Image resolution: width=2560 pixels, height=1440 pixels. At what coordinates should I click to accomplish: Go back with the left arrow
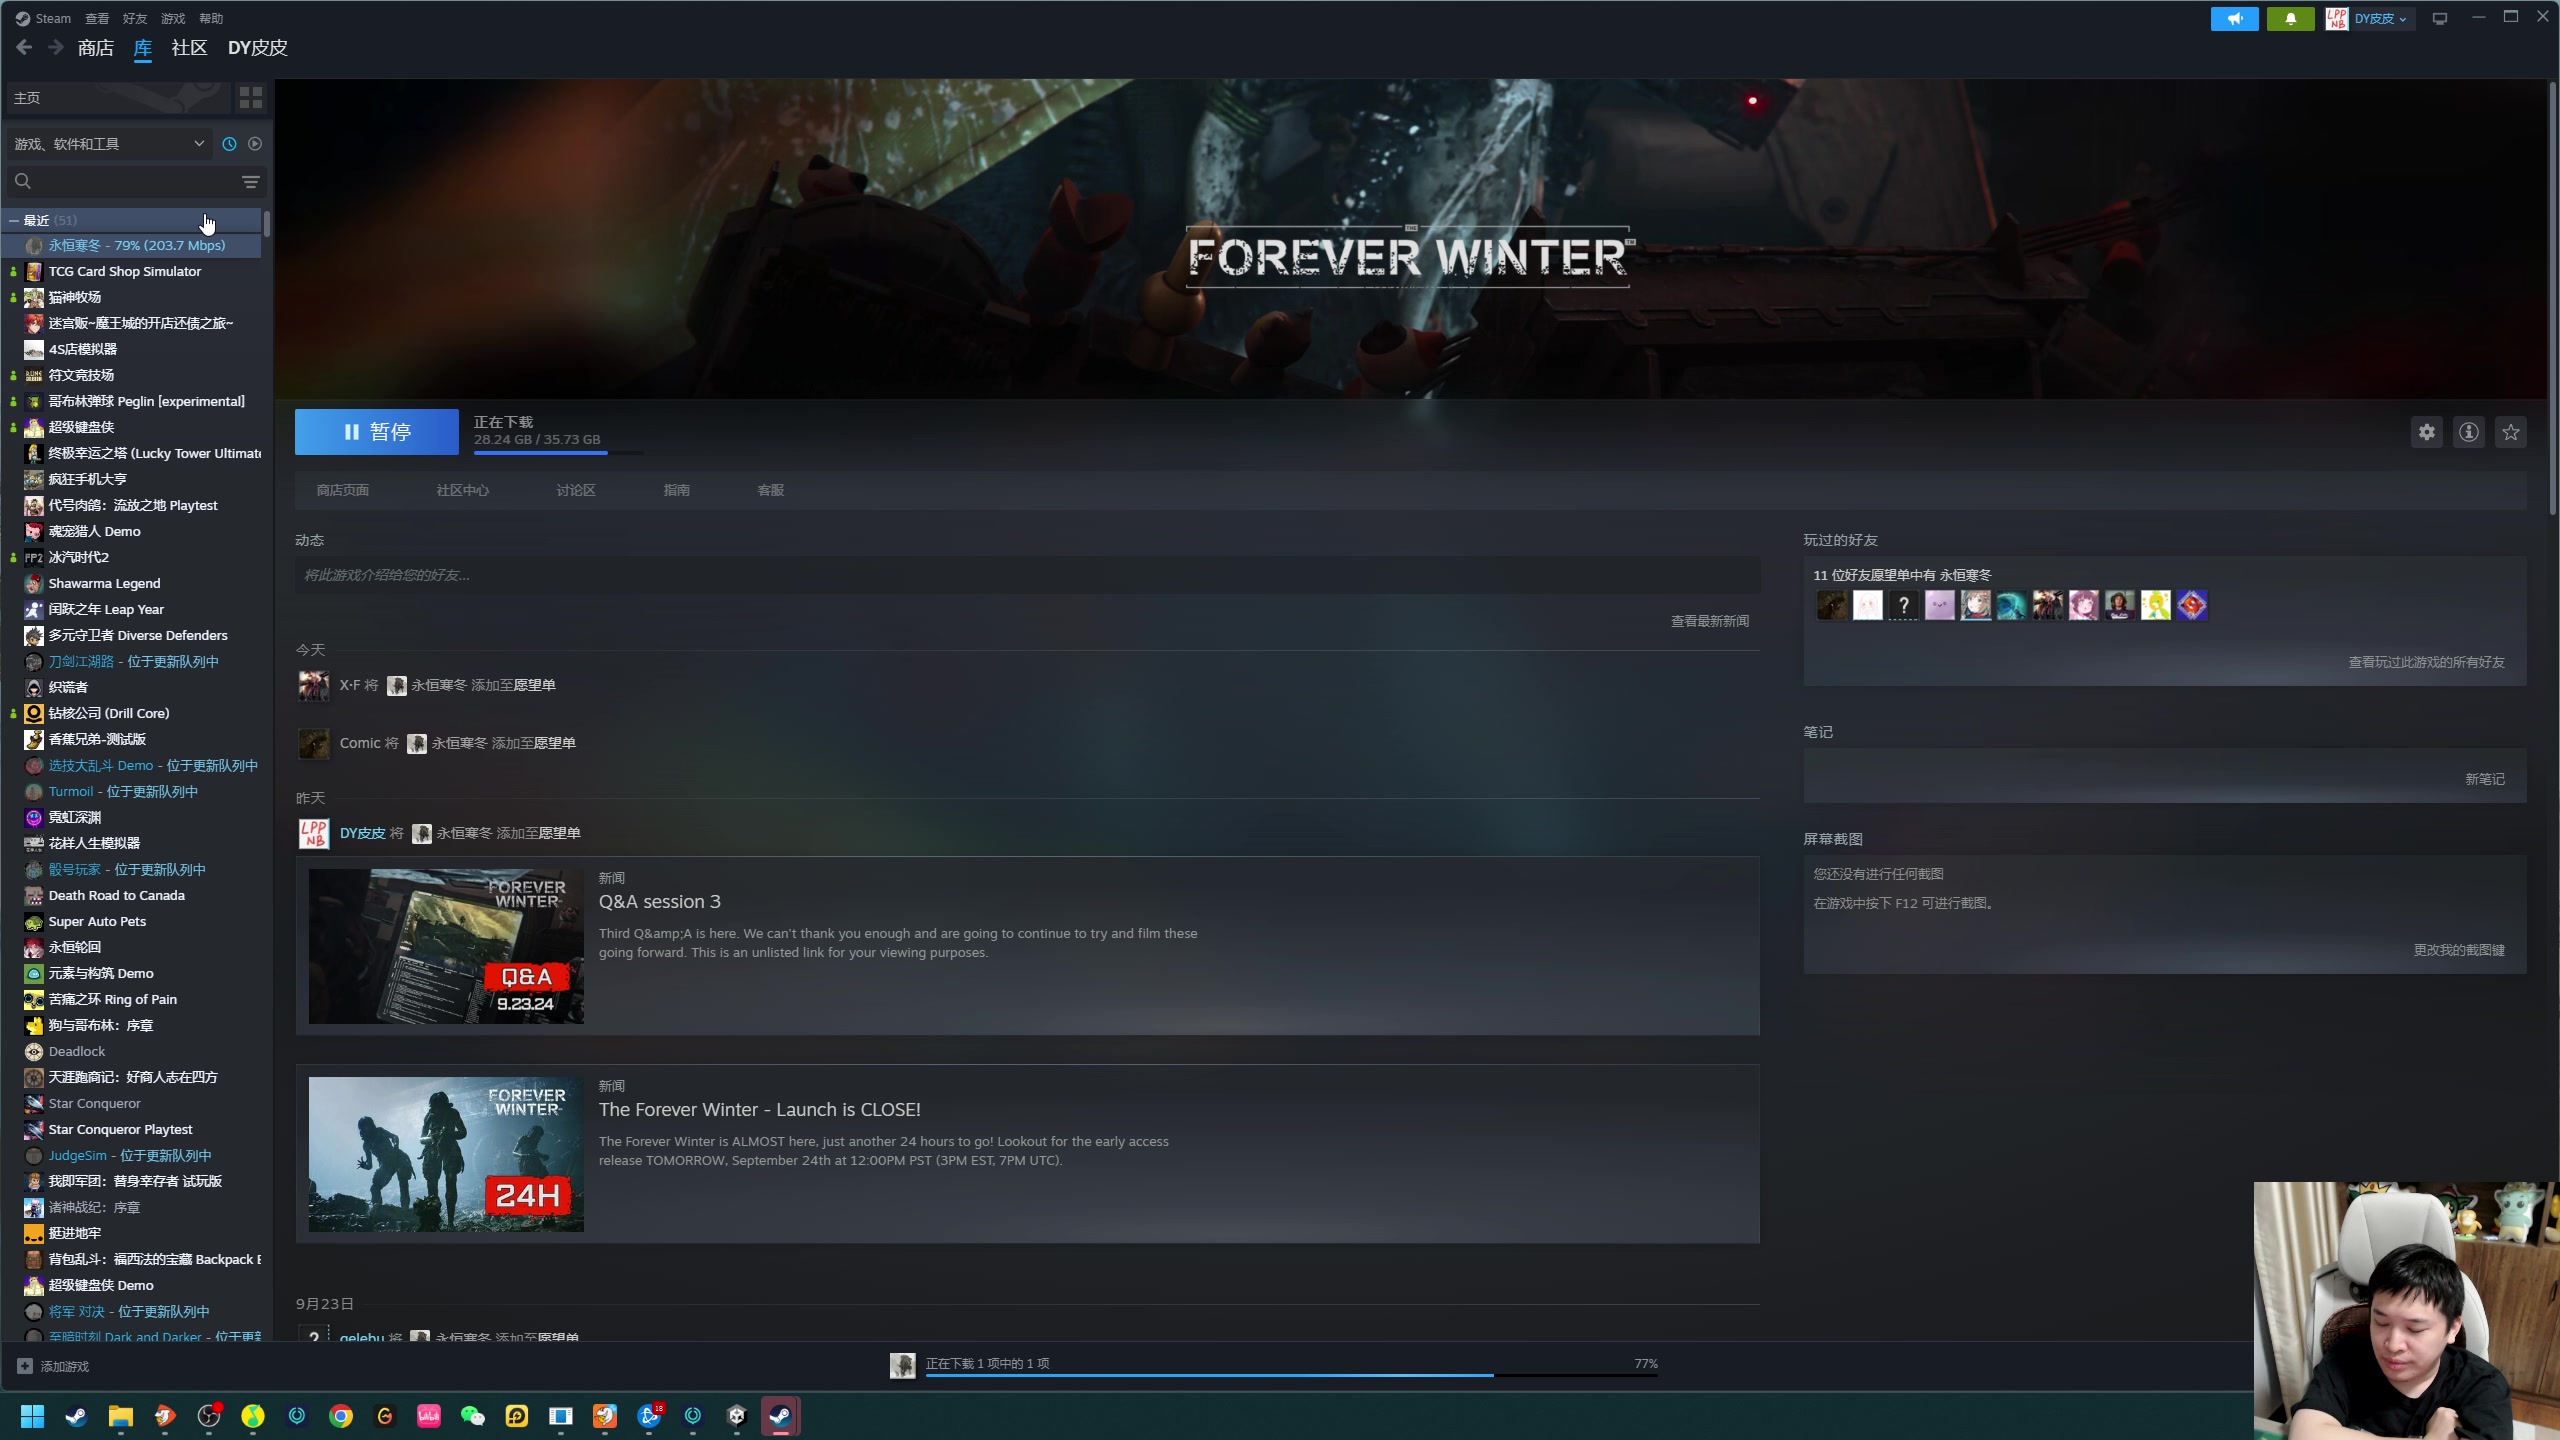click(25, 47)
